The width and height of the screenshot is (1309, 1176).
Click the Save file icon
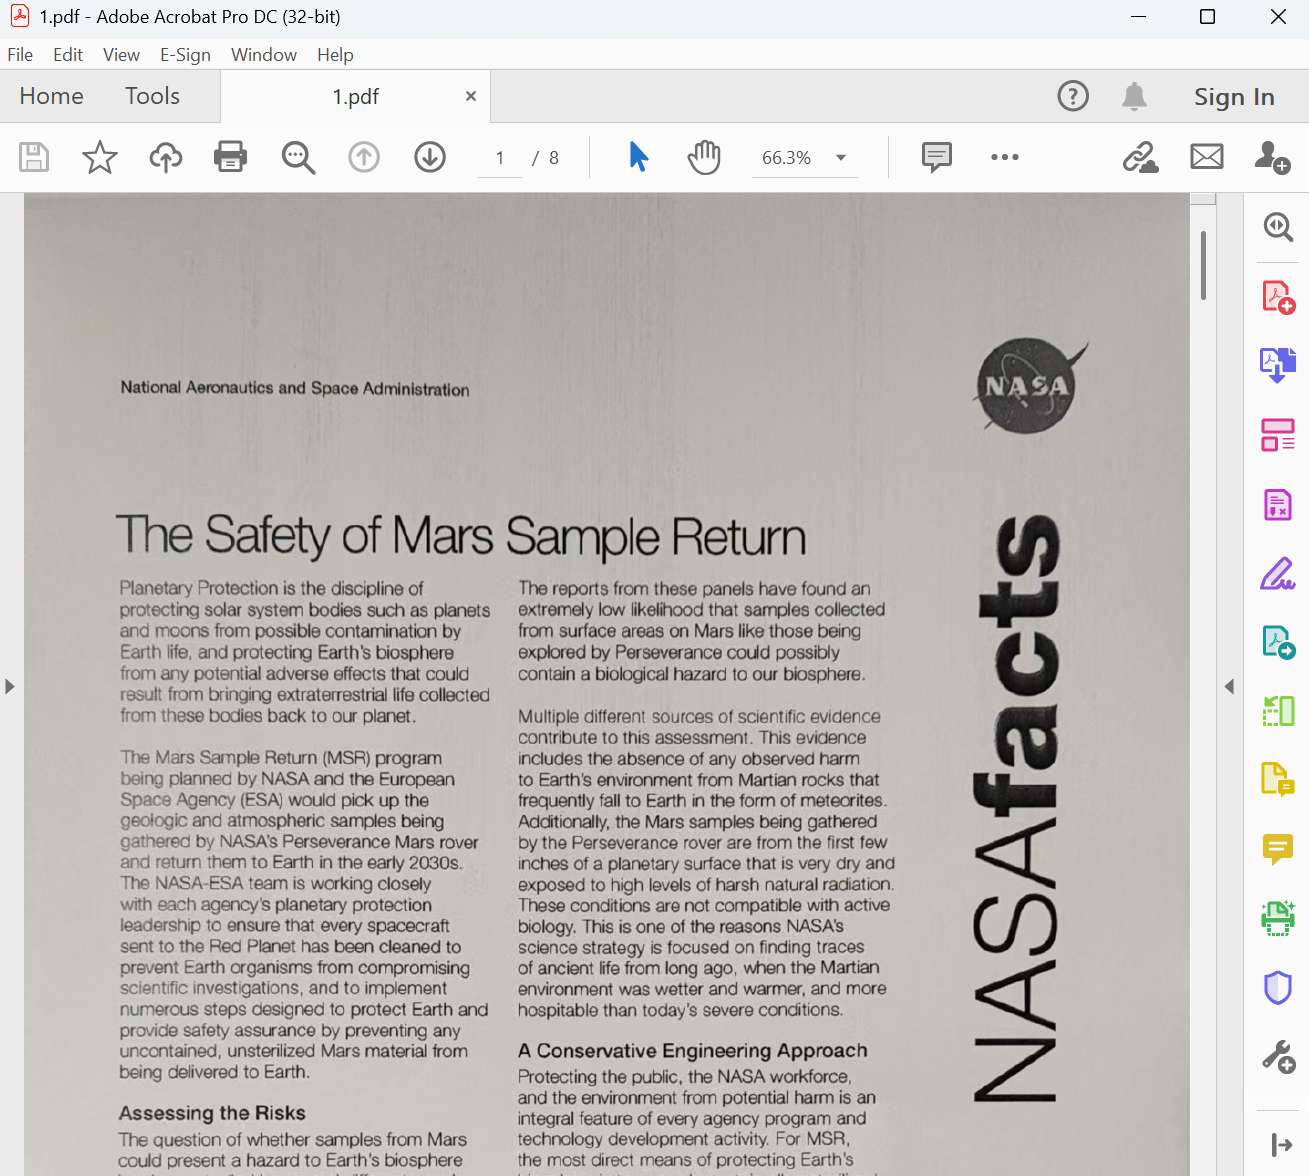(x=34, y=157)
